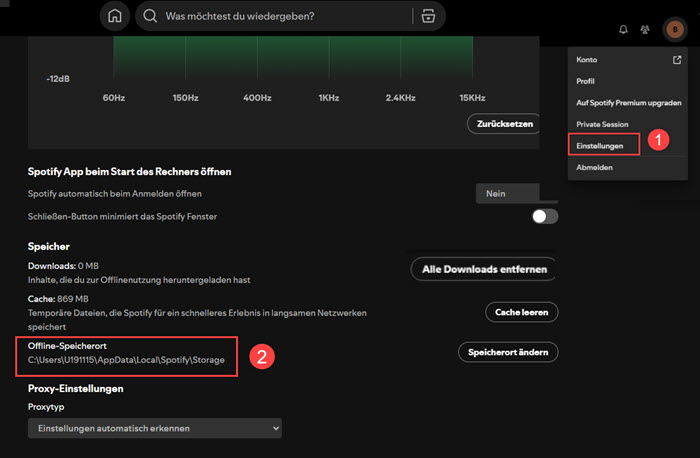Click the search magnifier icon
This screenshot has width=700, height=458.
coord(150,16)
